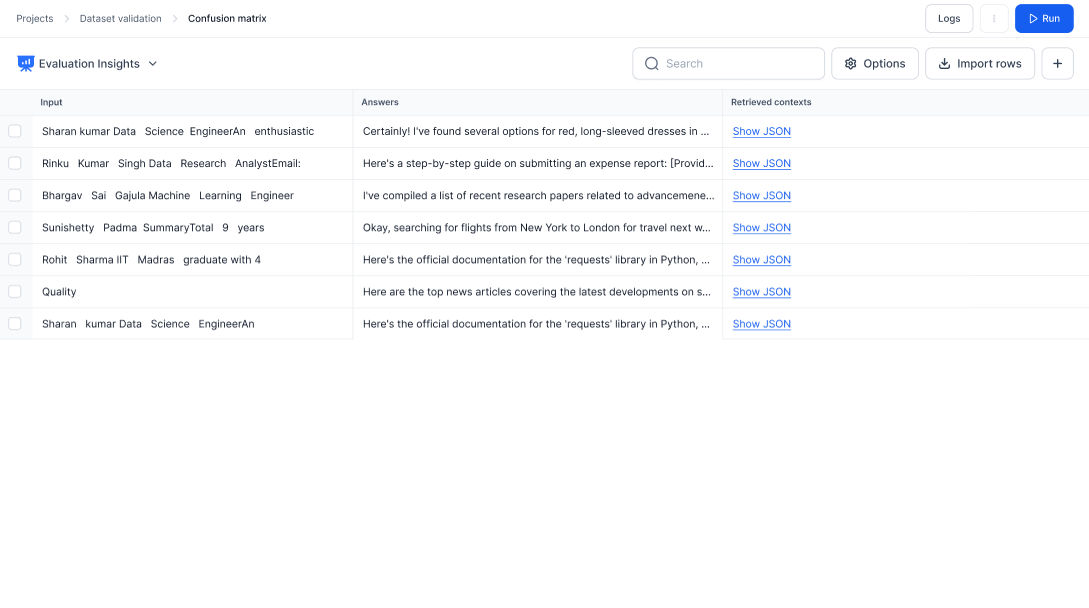Focus the Search input field
This screenshot has width=1089, height=608.
(x=729, y=64)
